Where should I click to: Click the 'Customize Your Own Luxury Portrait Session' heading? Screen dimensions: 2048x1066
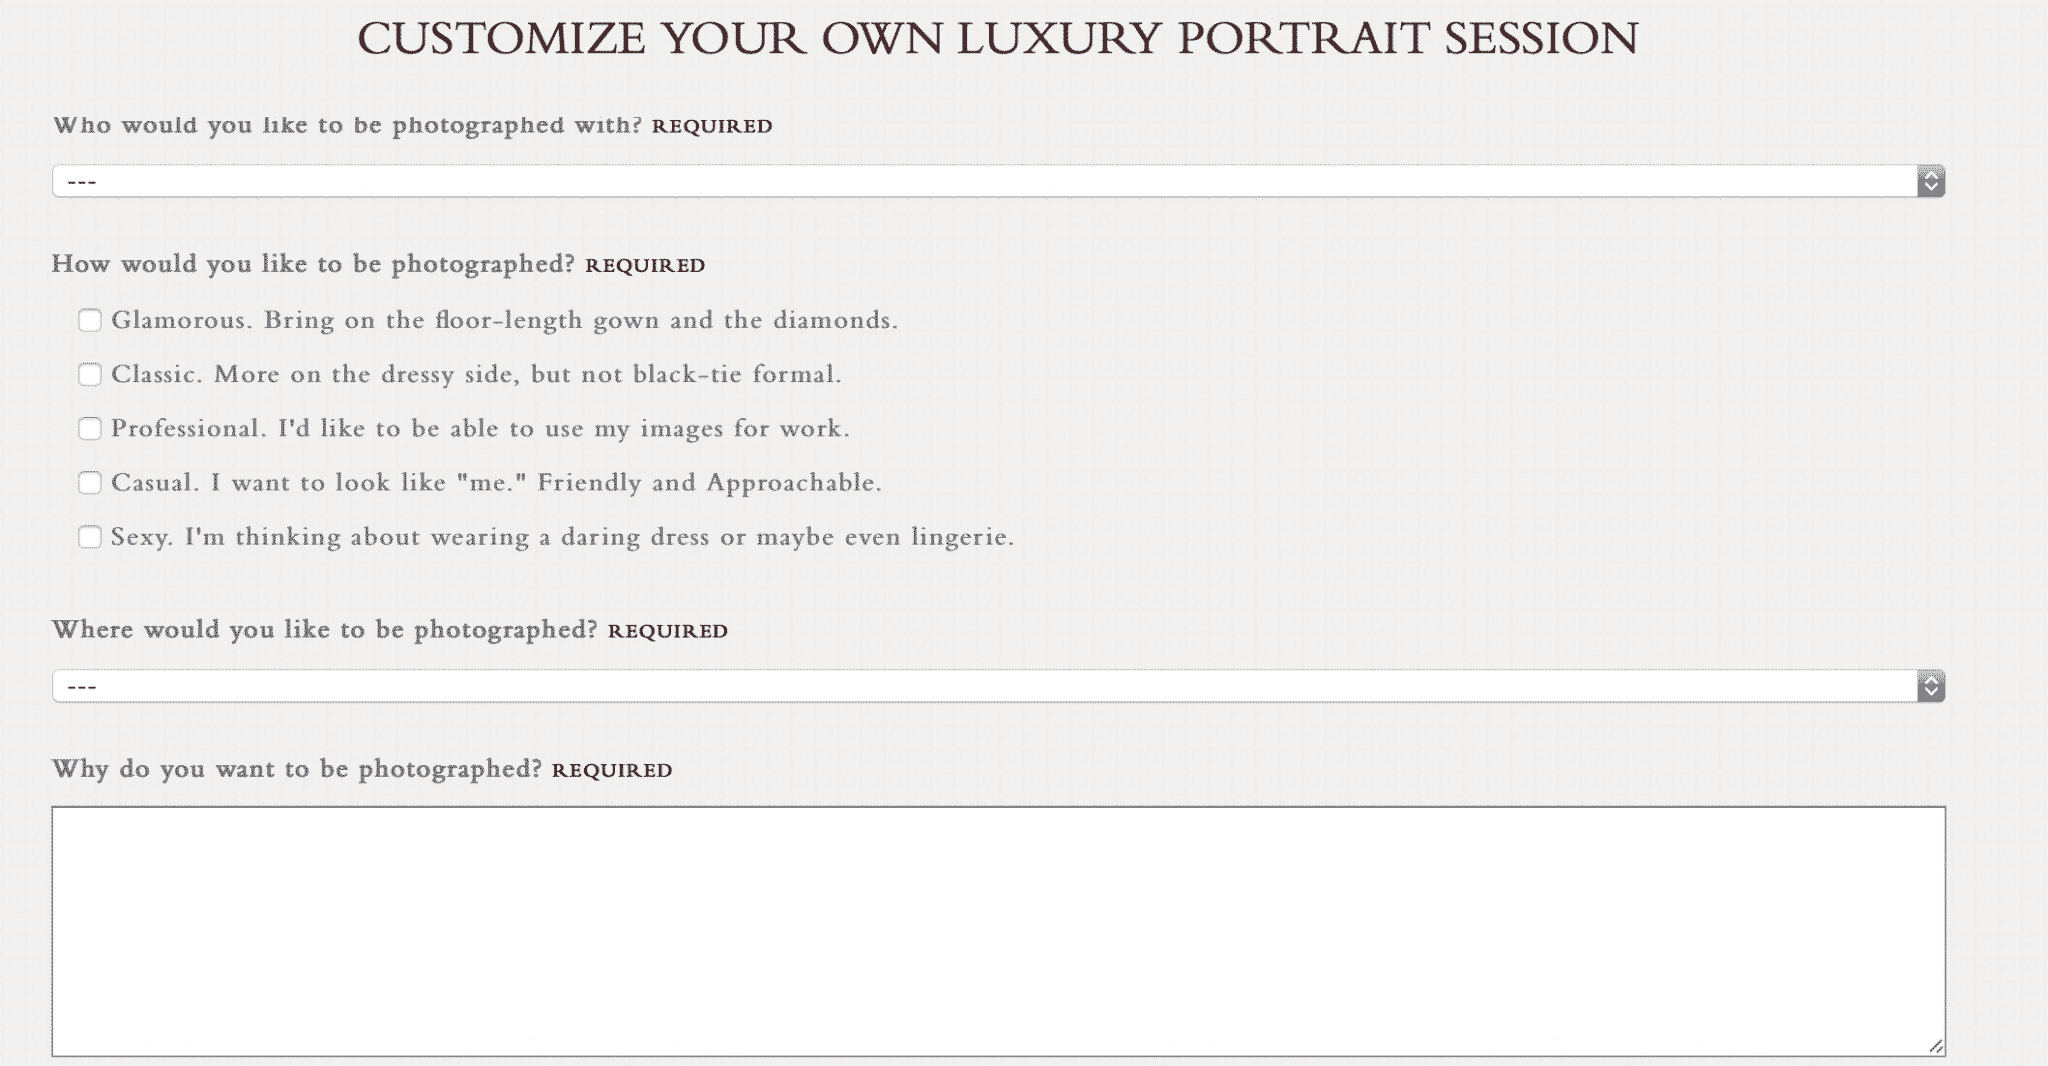tap(998, 39)
